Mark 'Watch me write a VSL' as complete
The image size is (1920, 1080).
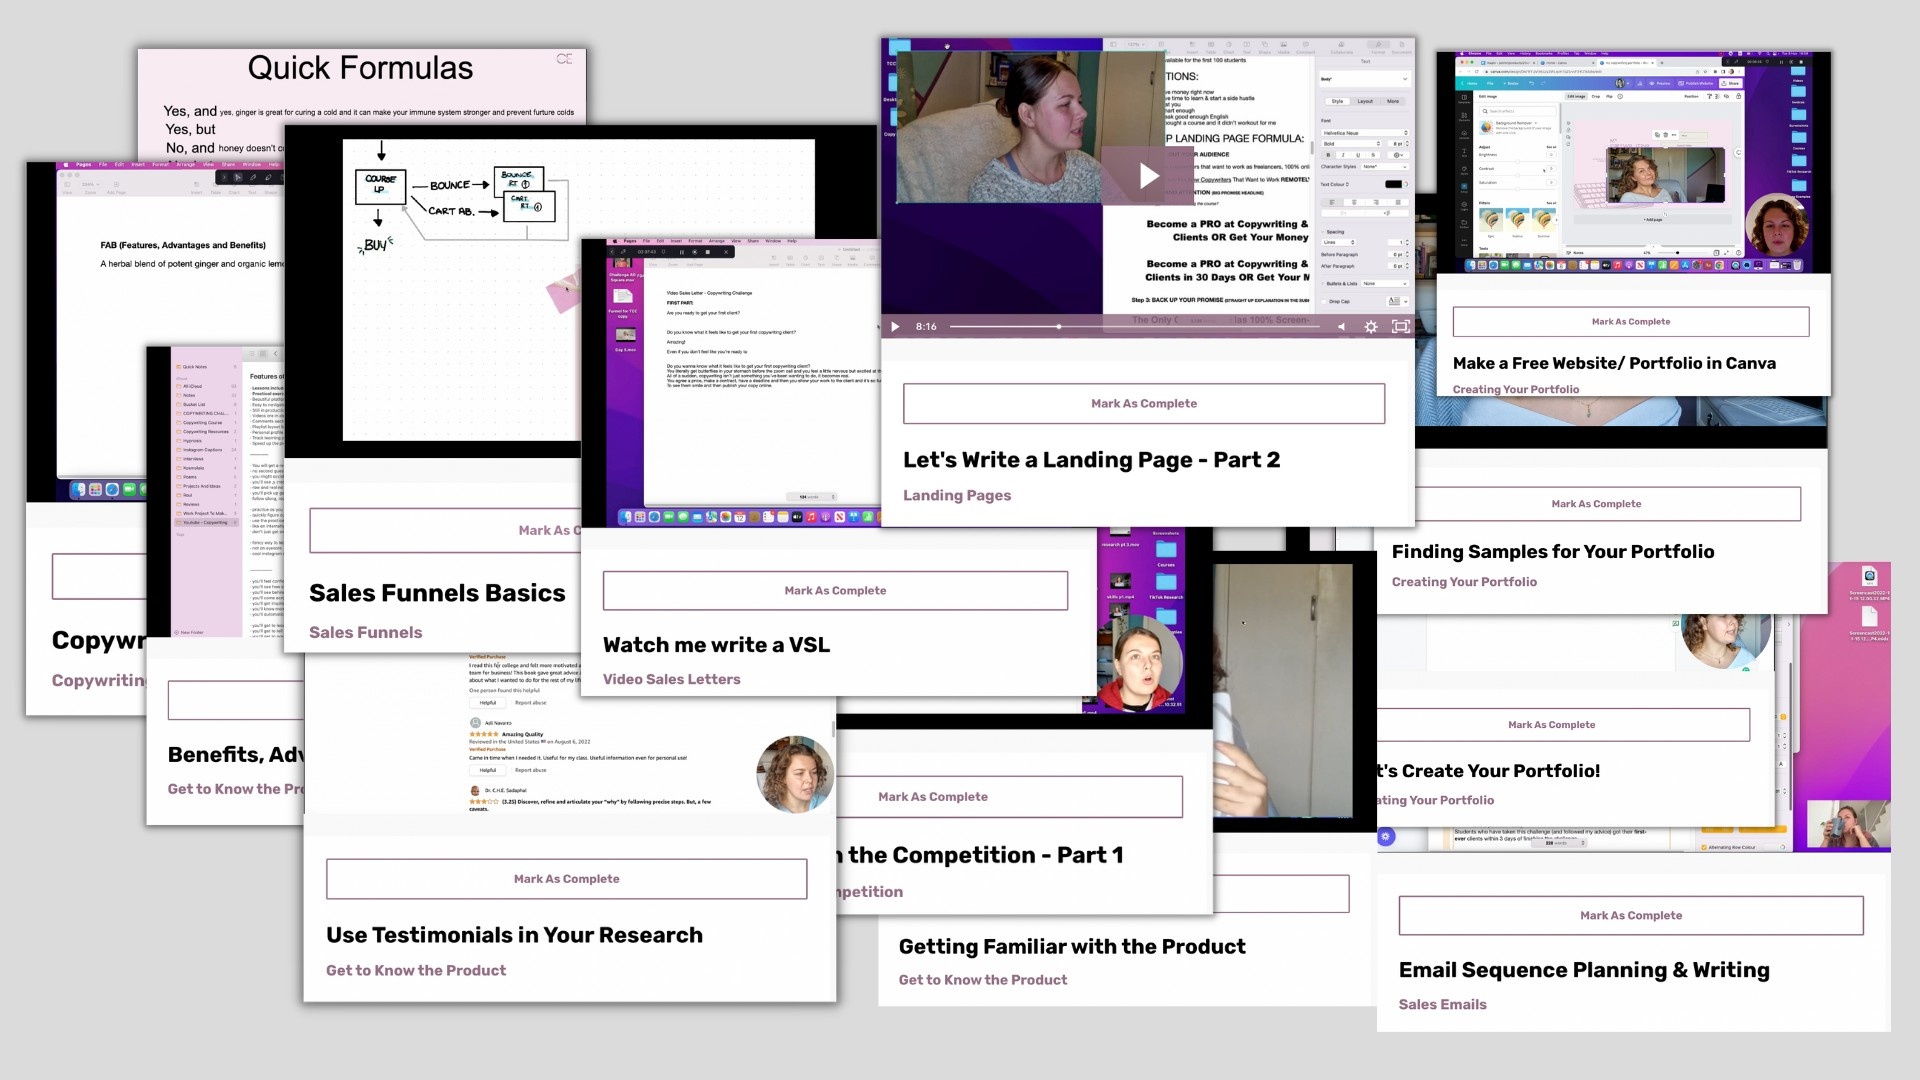[834, 591]
